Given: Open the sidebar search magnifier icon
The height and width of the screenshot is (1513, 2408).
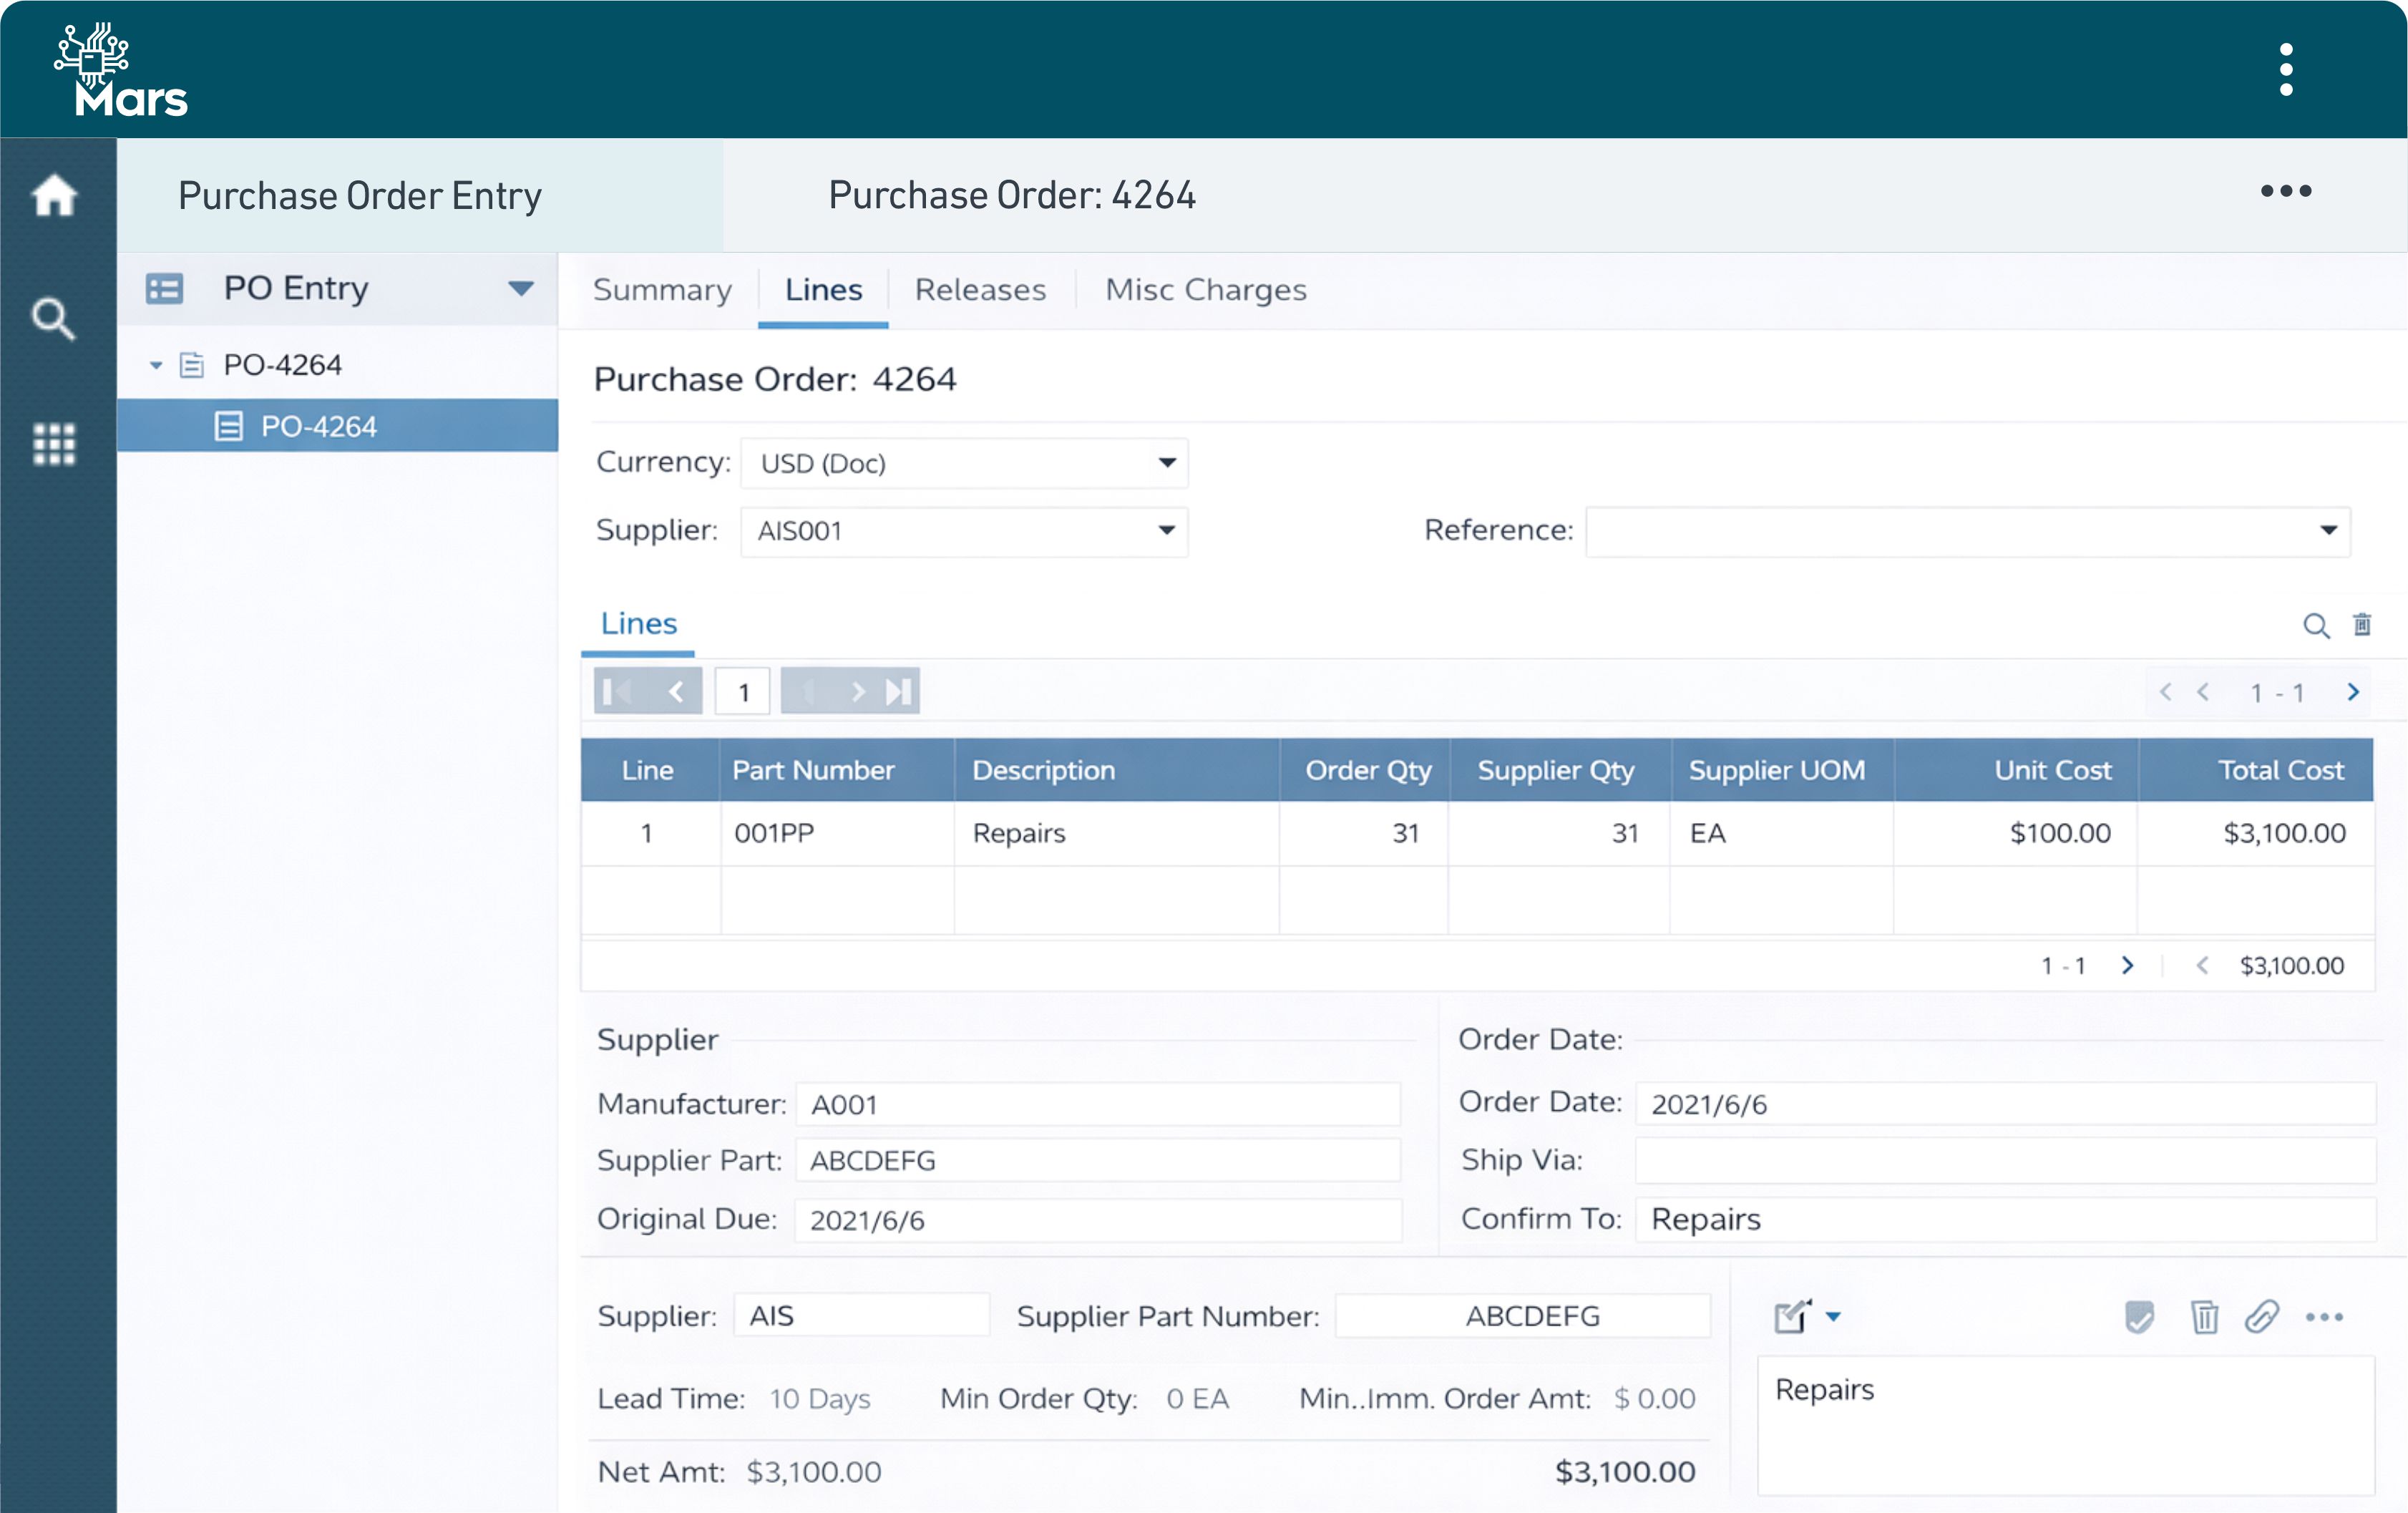Looking at the screenshot, I should pos(53,319).
